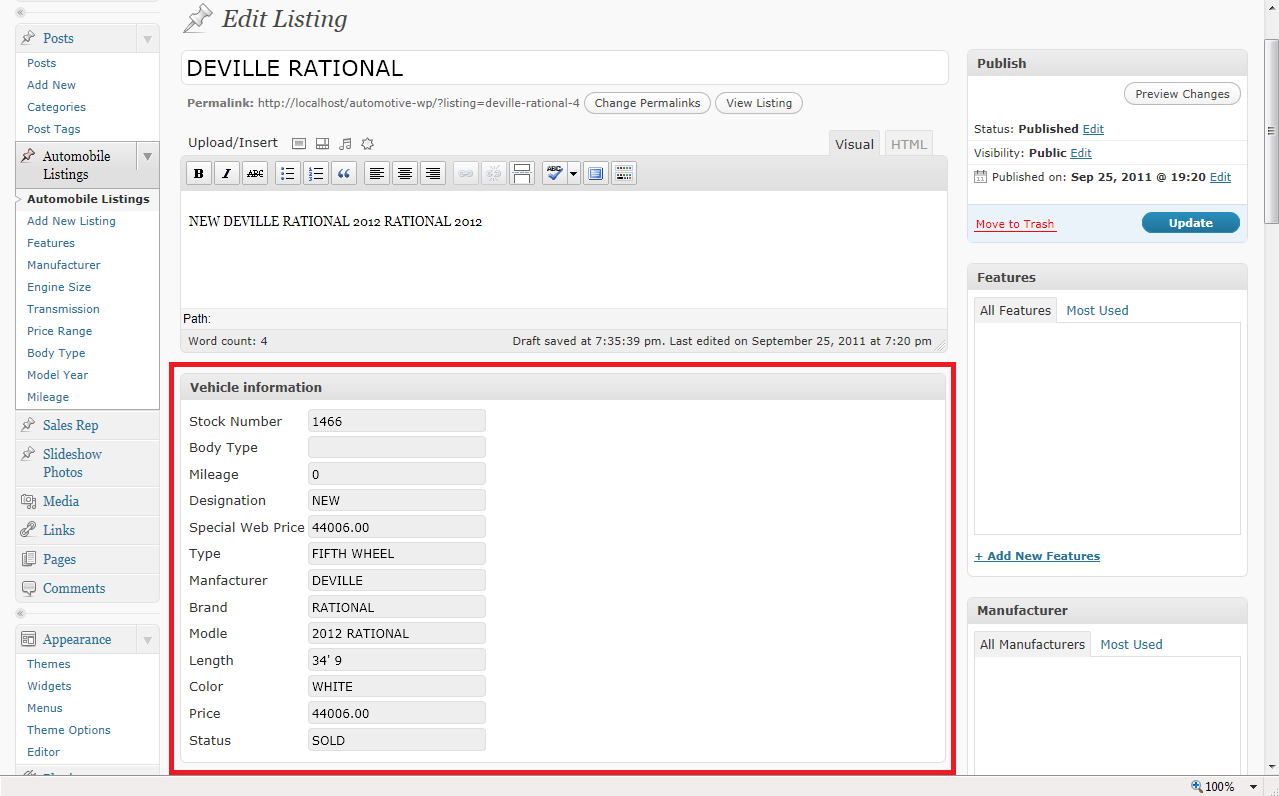Open Theme Options under Appearance

click(x=69, y=730)
